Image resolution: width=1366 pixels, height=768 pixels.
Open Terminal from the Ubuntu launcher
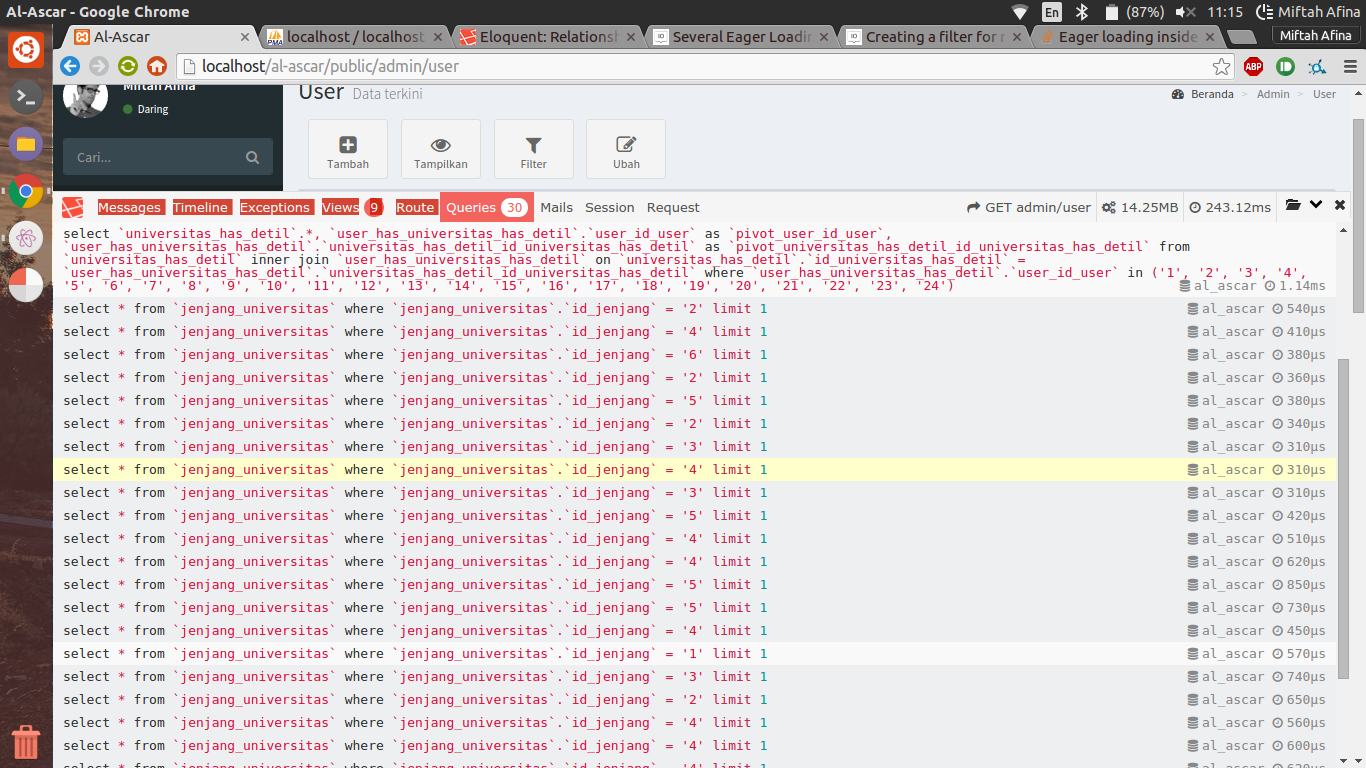coord(26,97)
